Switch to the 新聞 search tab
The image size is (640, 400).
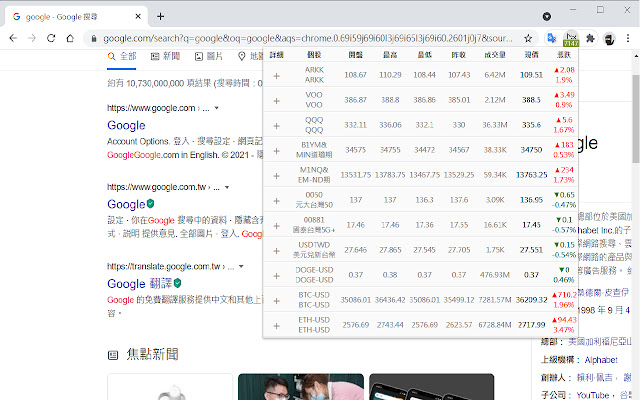[x=165, y=56]
